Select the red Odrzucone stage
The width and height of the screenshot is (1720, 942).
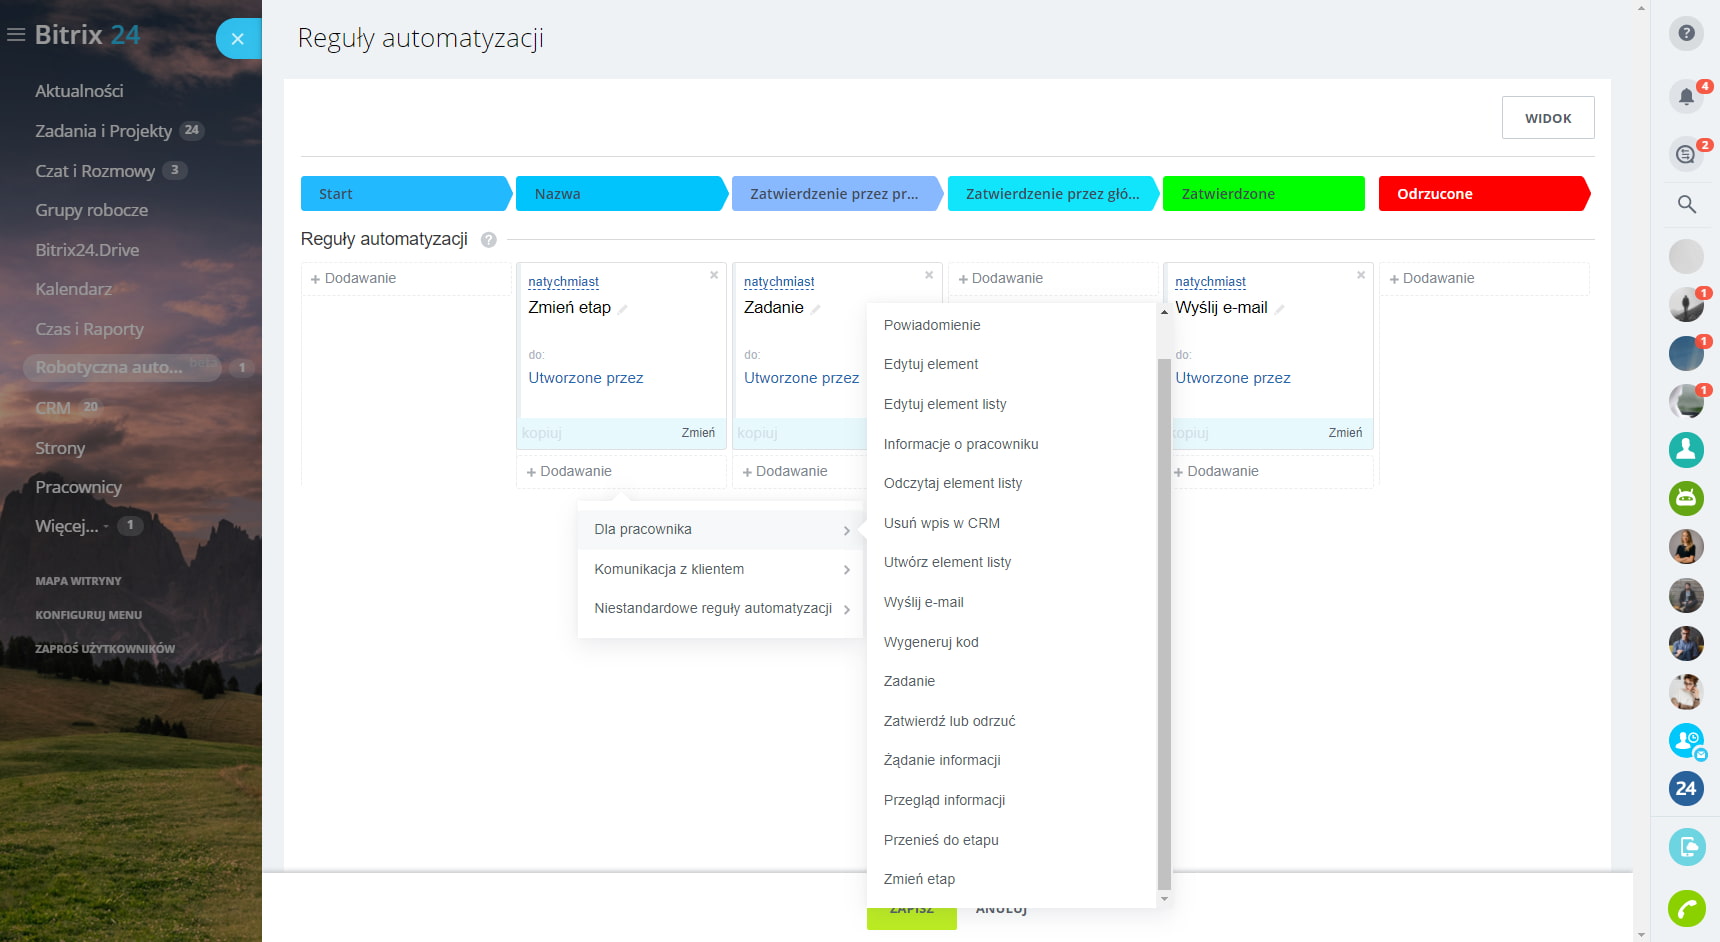(1482, 194)
